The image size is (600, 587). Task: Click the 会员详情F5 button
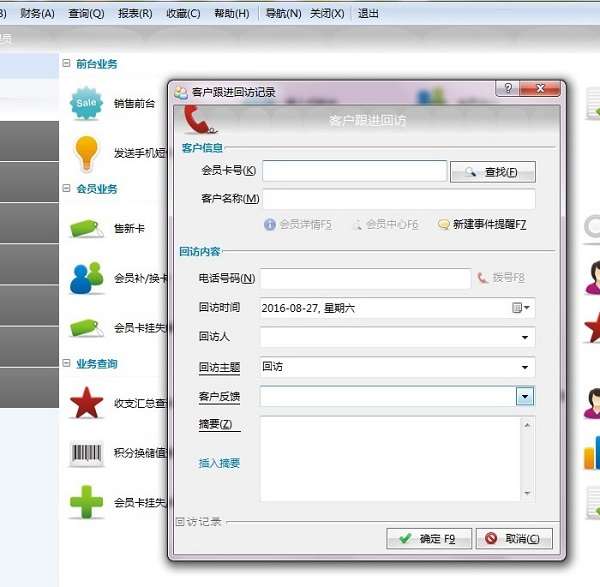(298, 224)
